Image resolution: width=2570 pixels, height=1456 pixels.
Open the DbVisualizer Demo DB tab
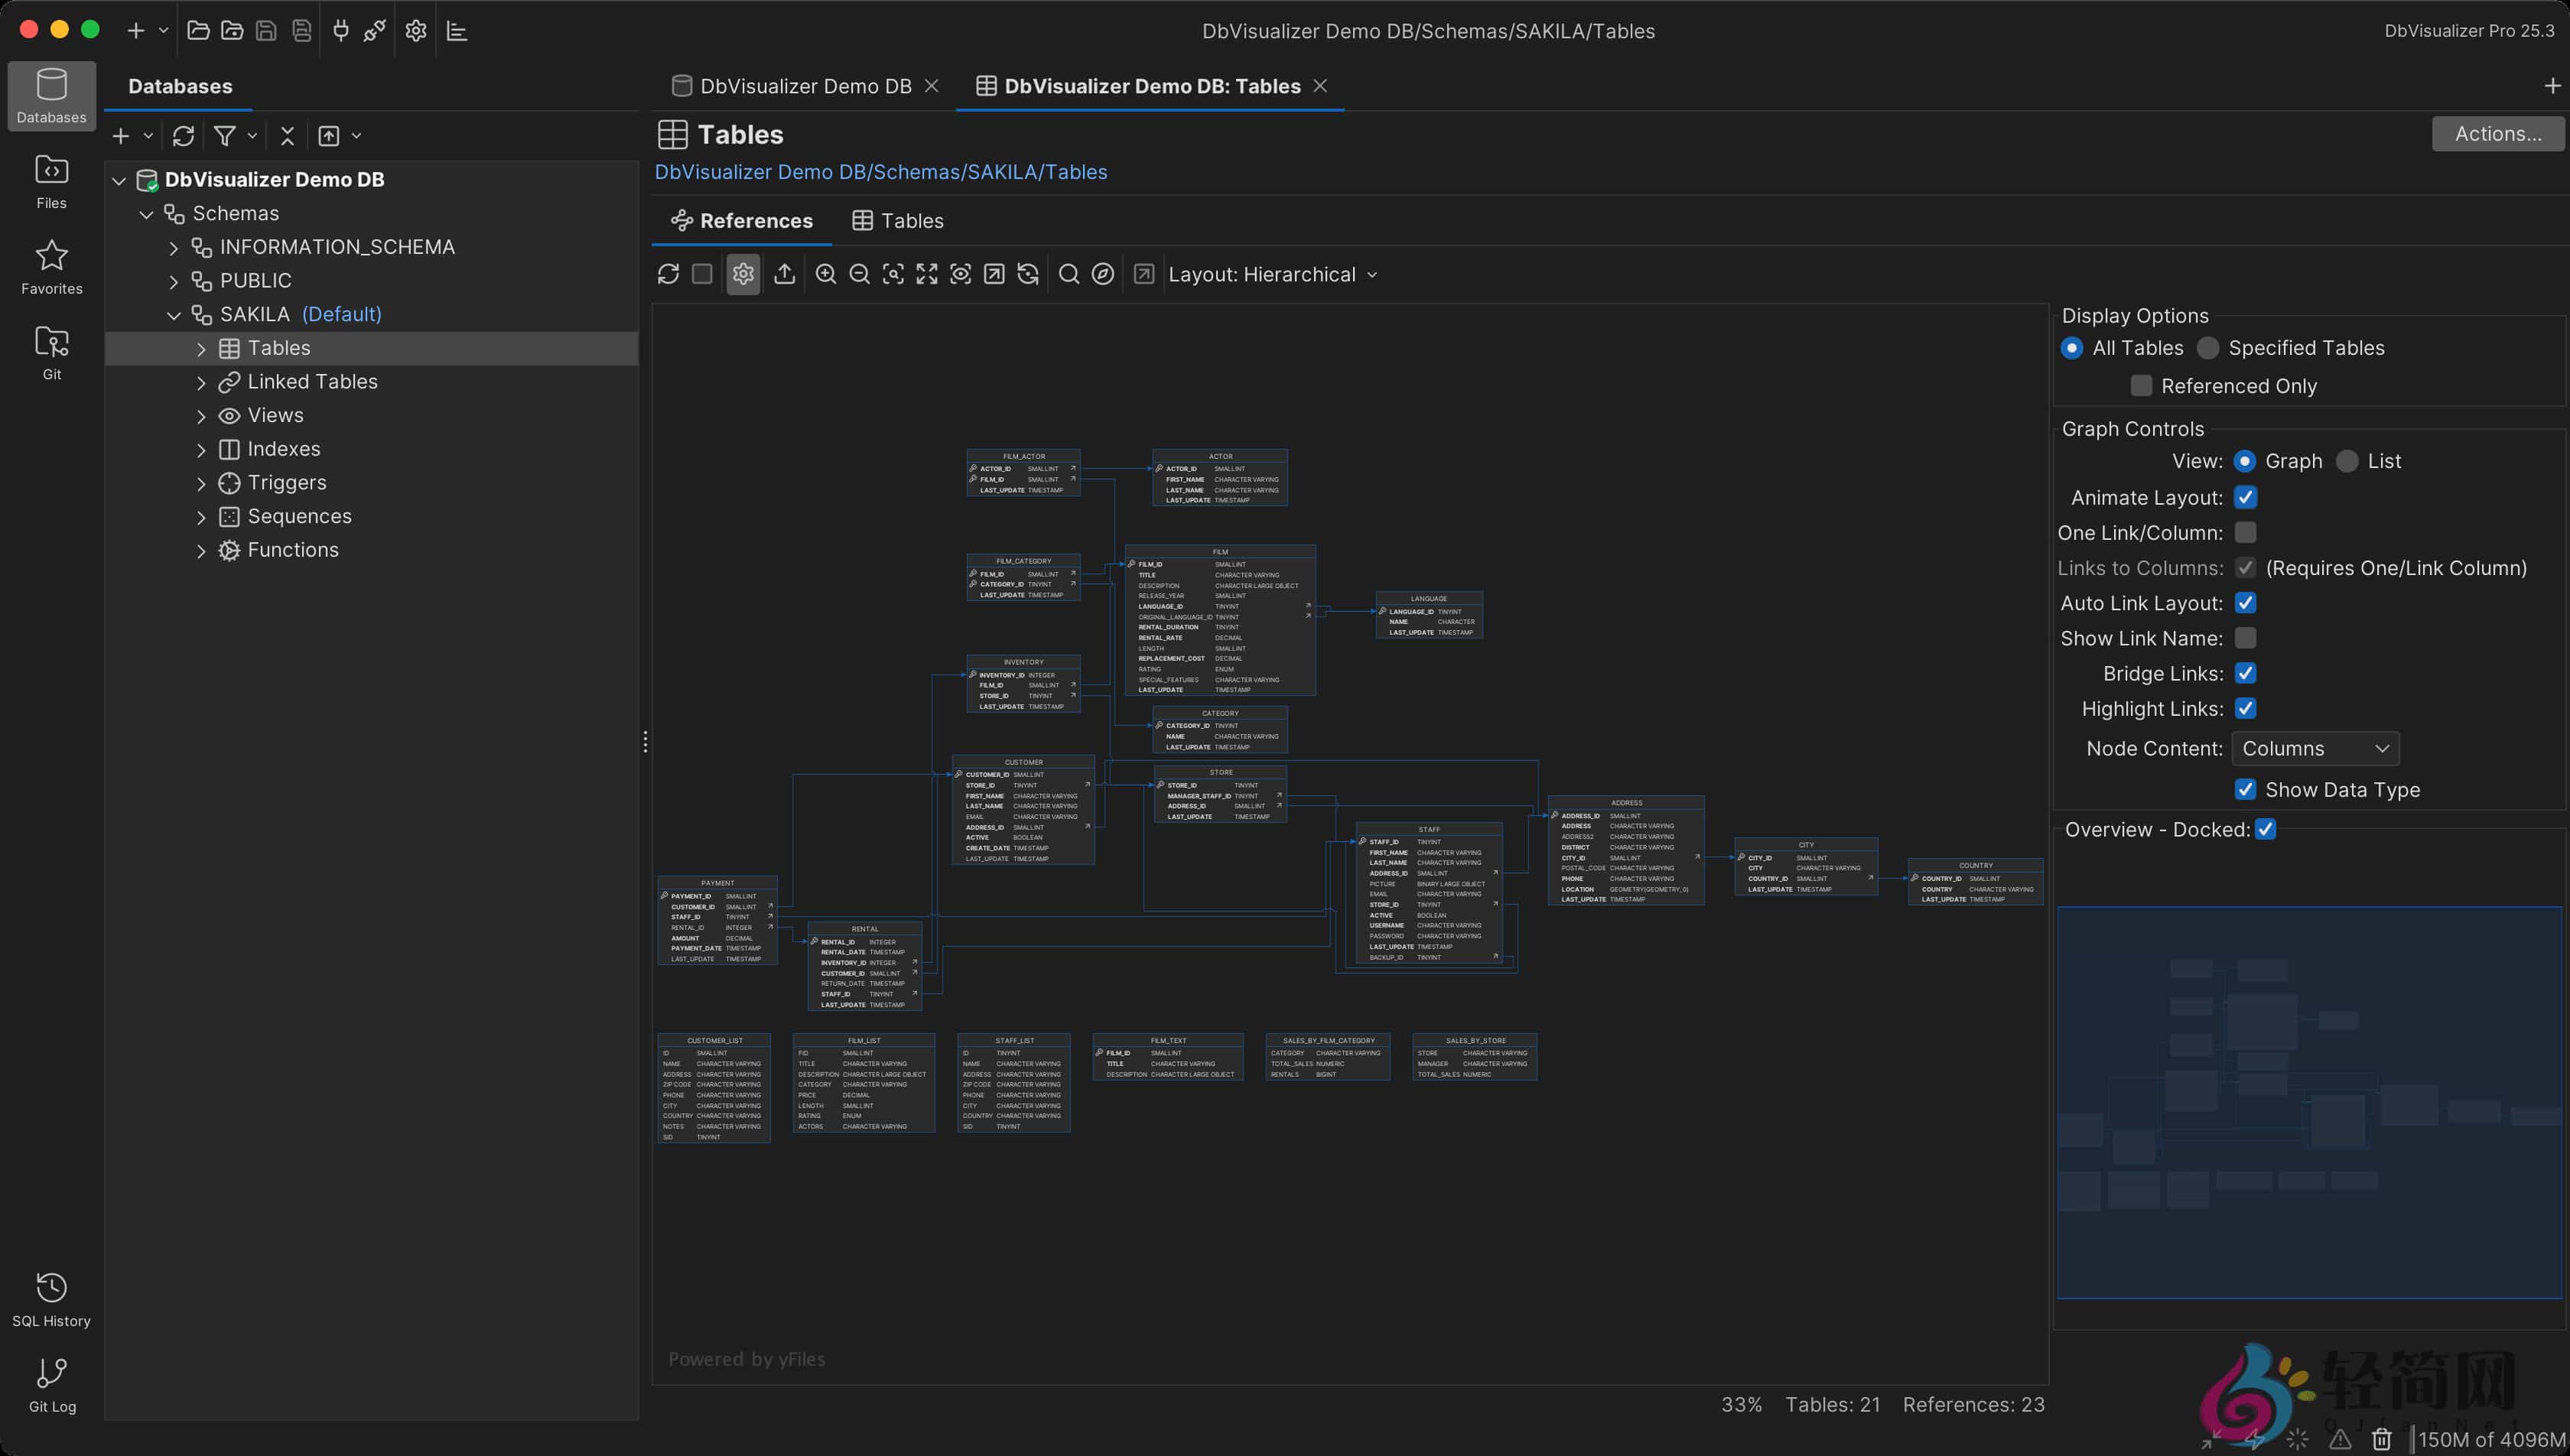(x=805, y=86)
